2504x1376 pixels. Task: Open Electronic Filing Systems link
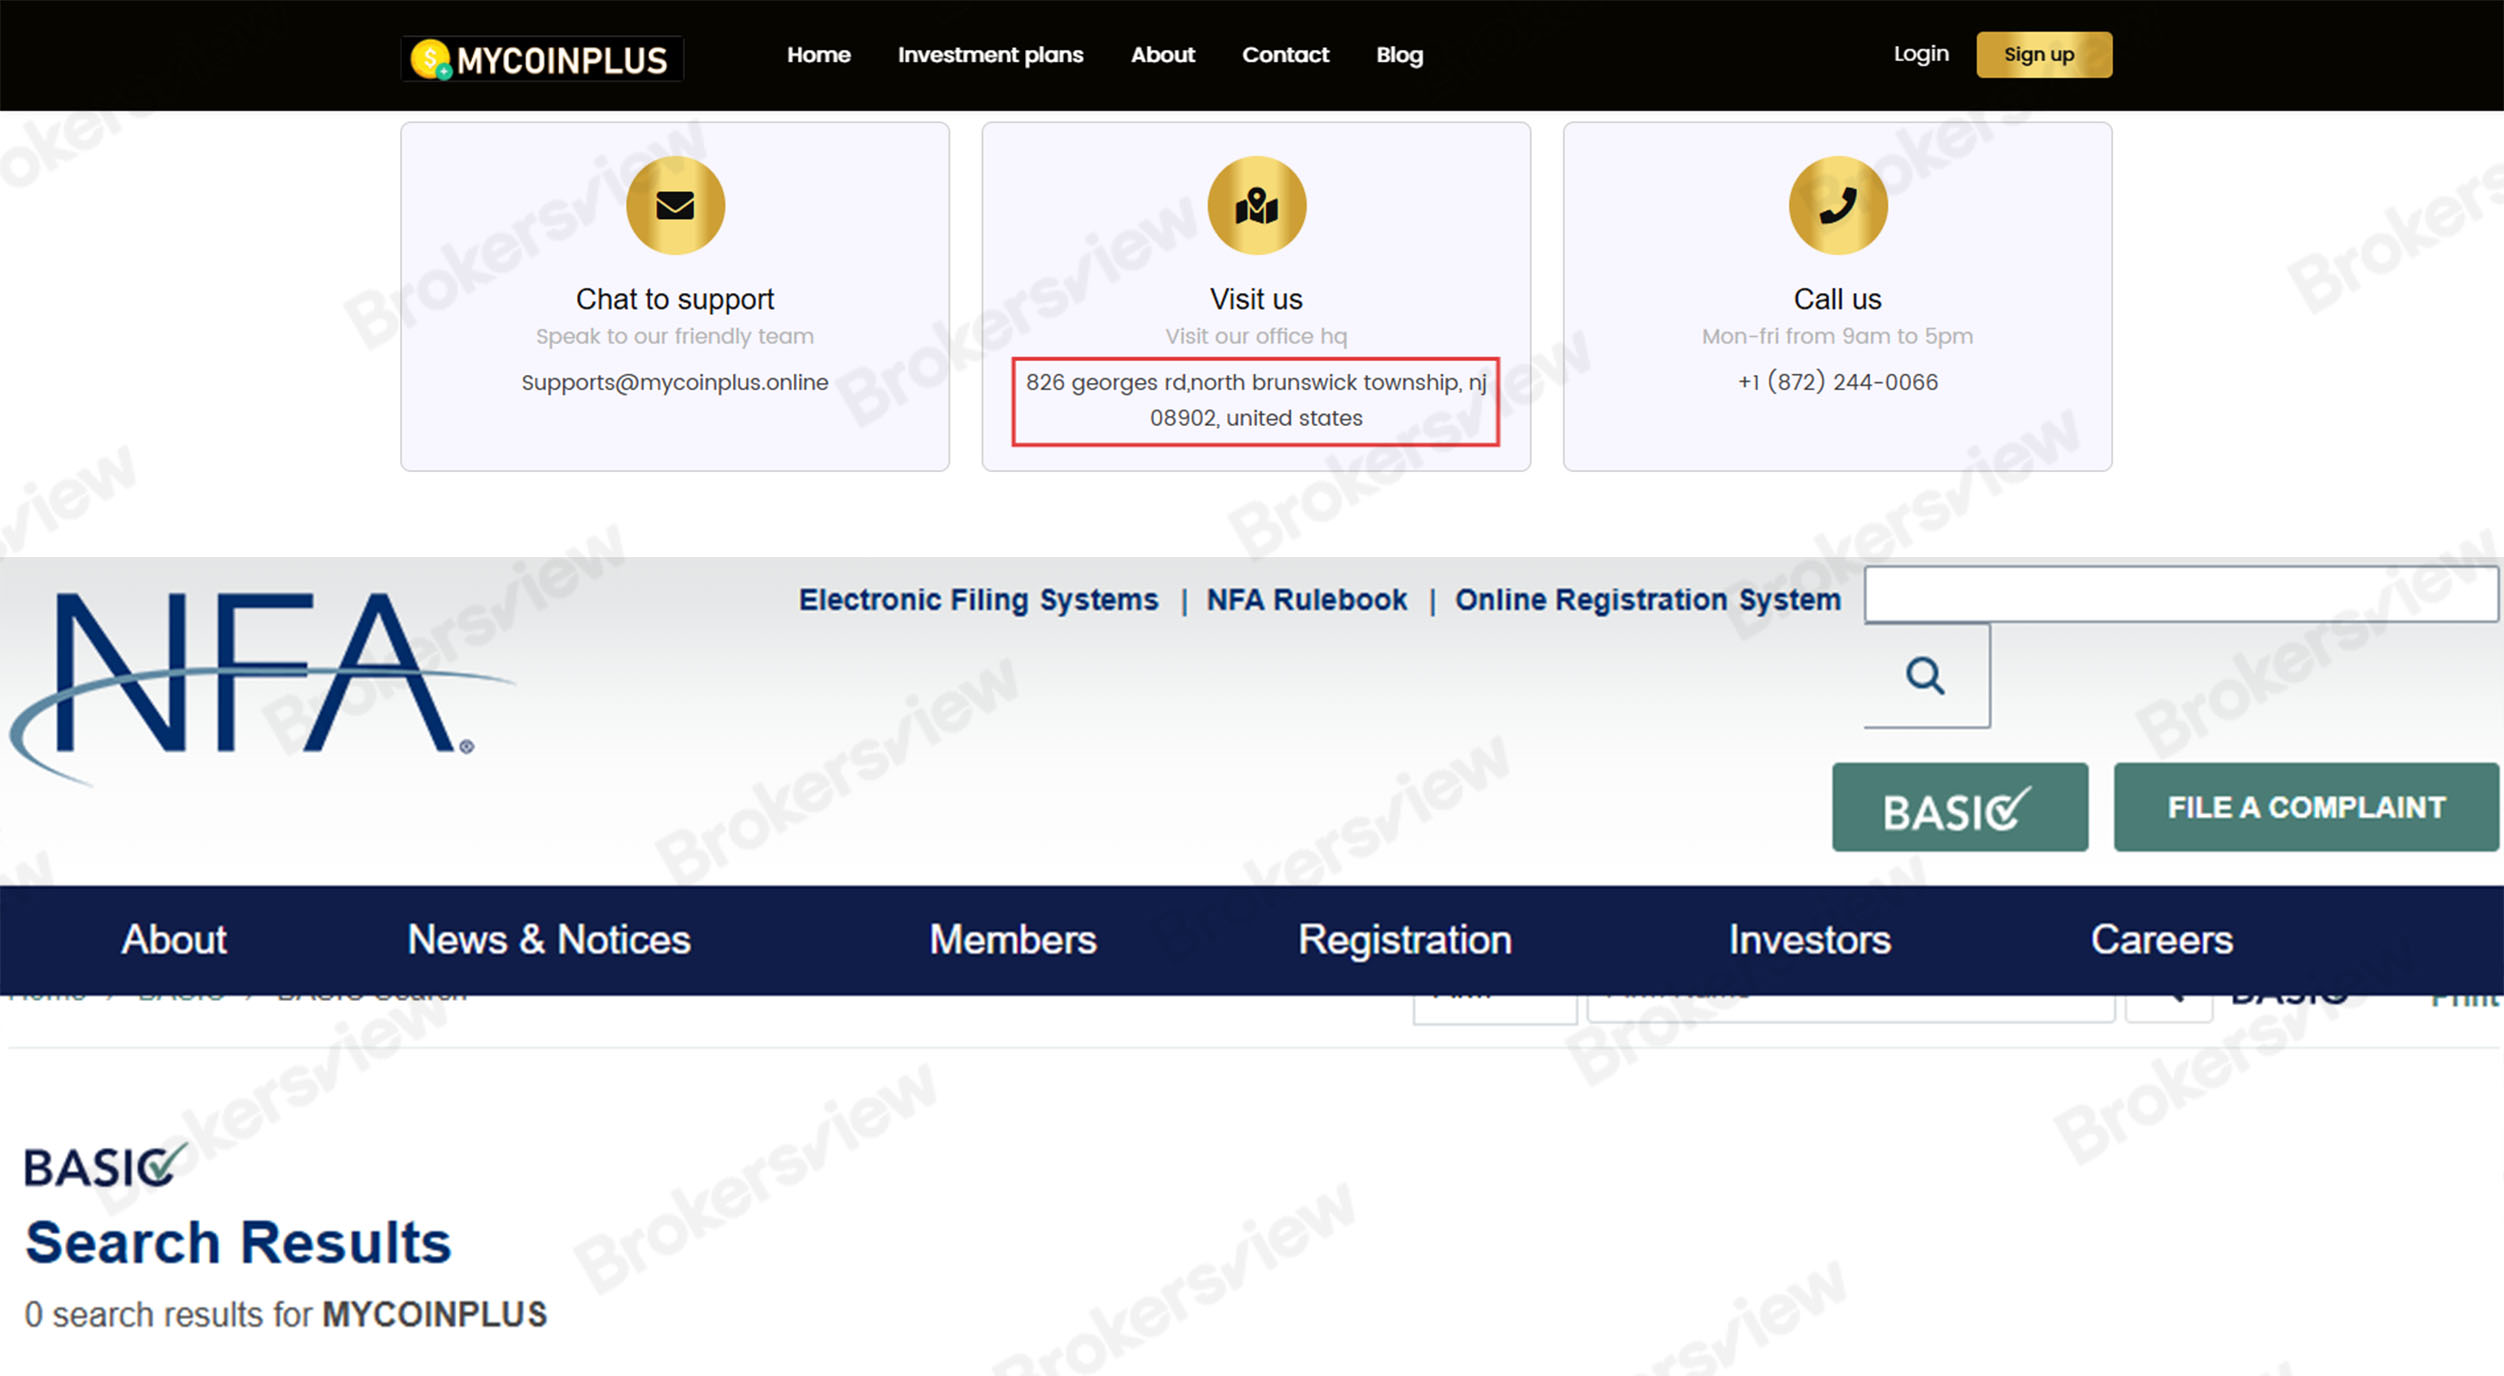[978, 600]
